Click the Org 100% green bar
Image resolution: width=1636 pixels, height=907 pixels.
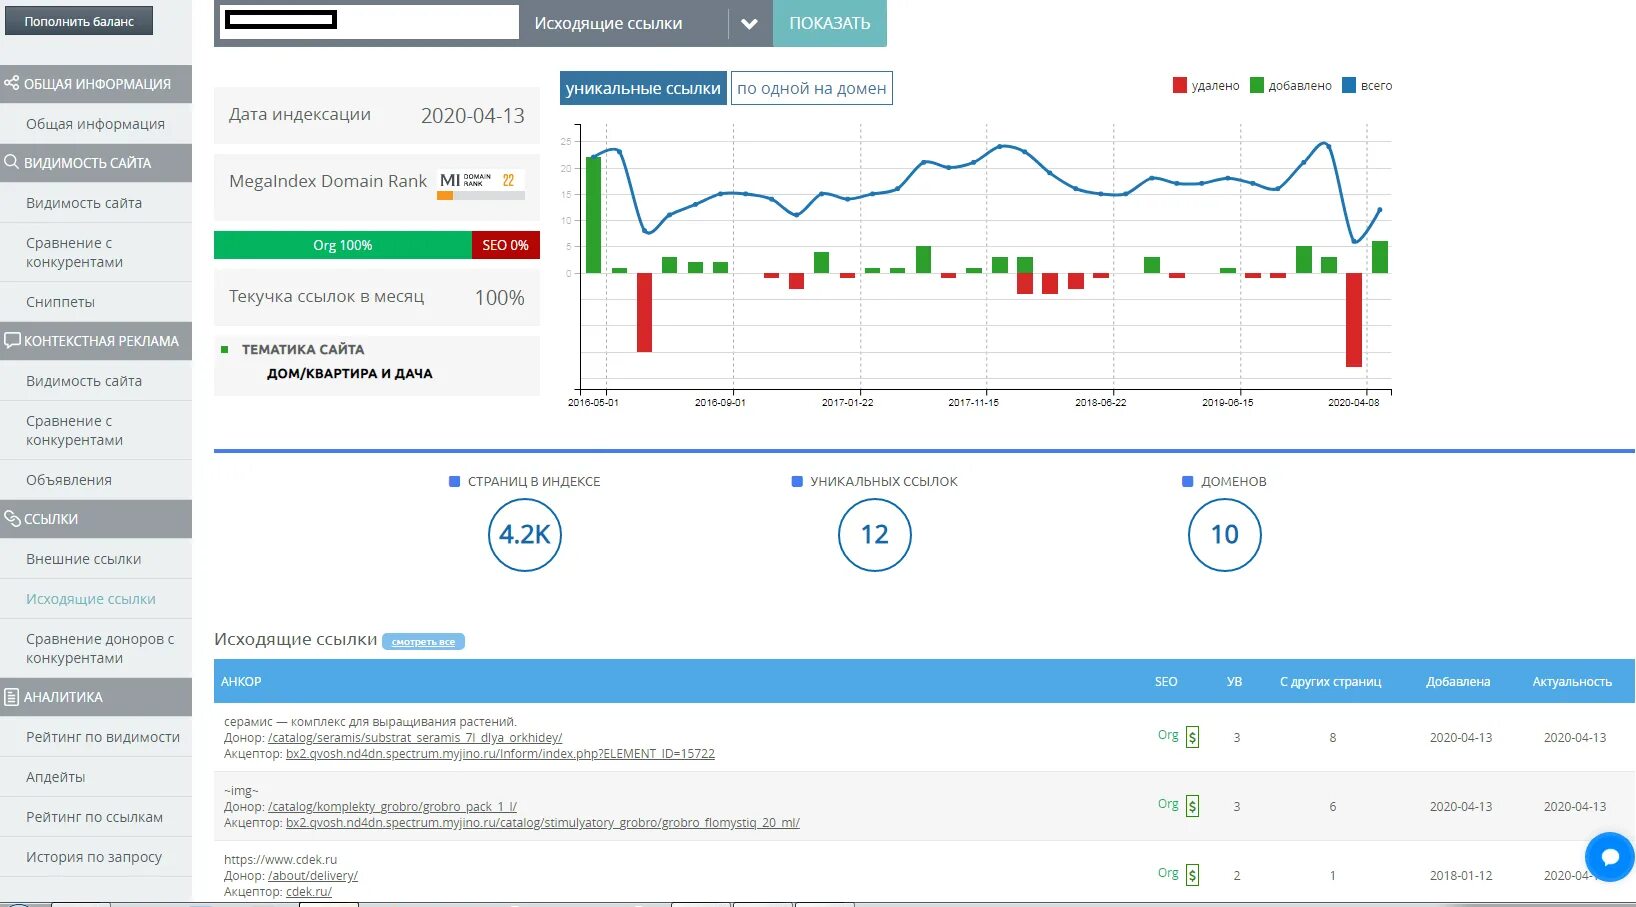pyautogui.click(x=343, y=245)
